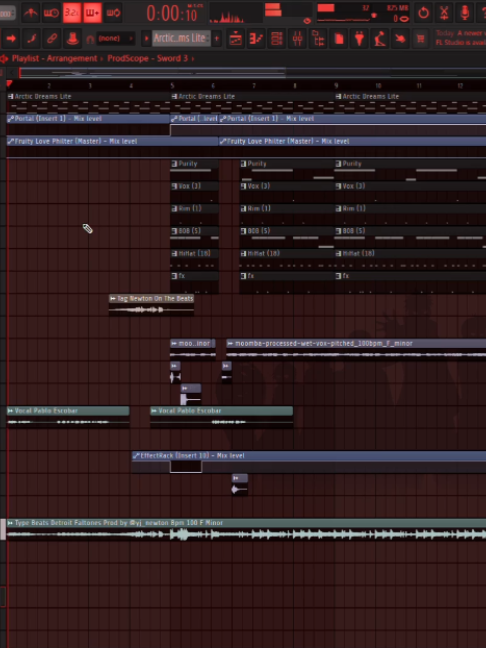Click the main snap magnet icon

(x=90, y=39)
